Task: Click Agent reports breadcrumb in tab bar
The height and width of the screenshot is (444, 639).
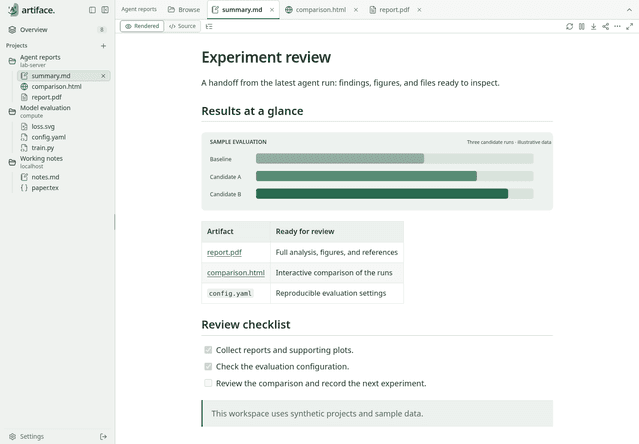Action: 139,9
